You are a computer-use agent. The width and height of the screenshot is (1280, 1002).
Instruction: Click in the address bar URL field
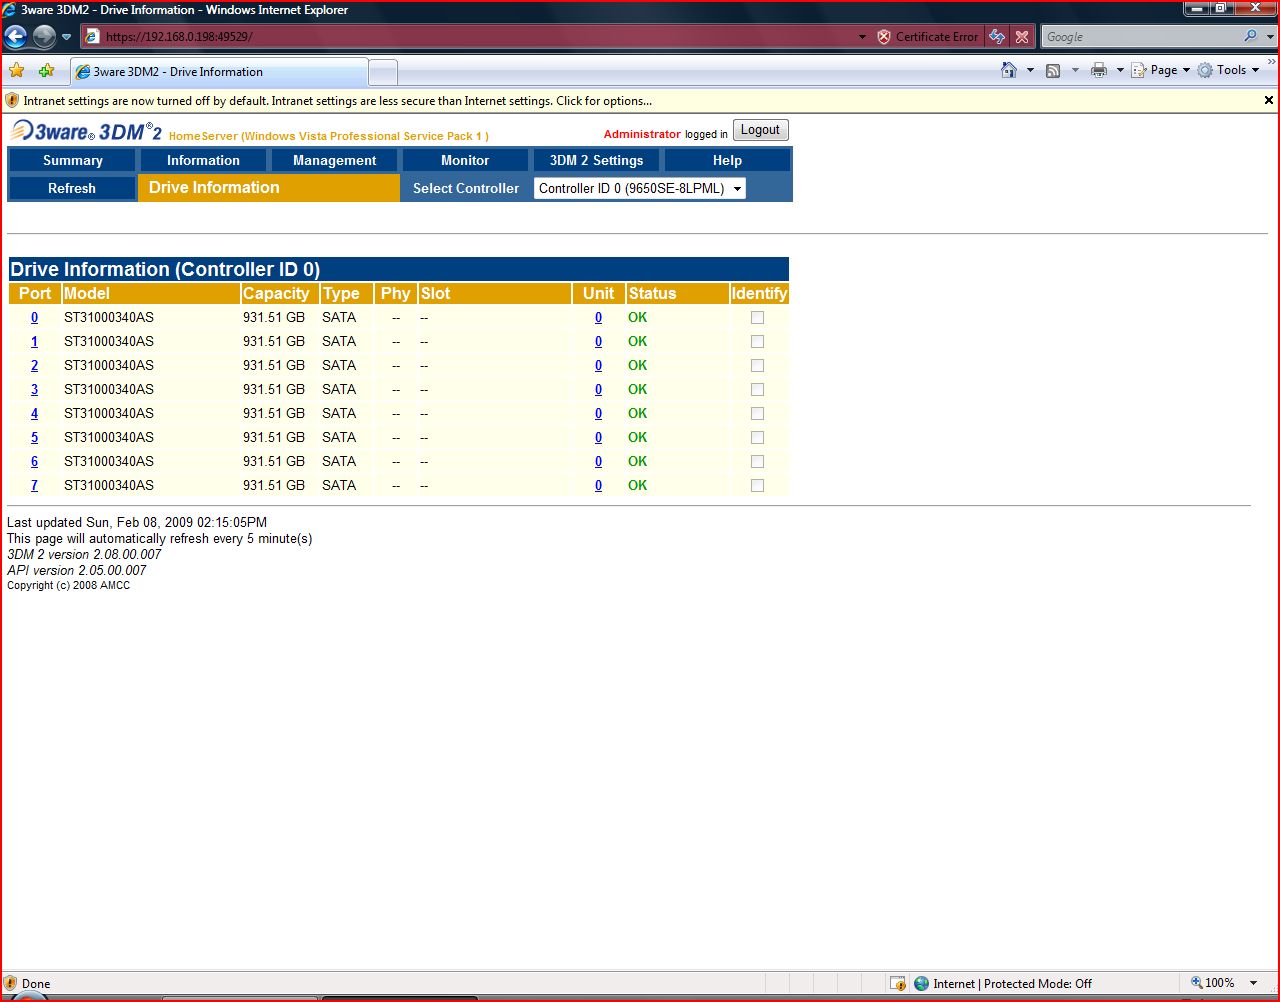470,37
